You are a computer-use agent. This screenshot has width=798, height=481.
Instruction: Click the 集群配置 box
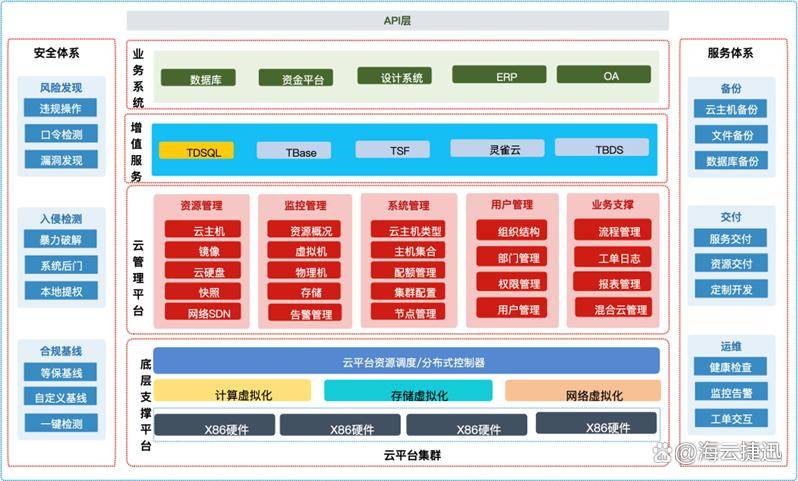point(408,291)
